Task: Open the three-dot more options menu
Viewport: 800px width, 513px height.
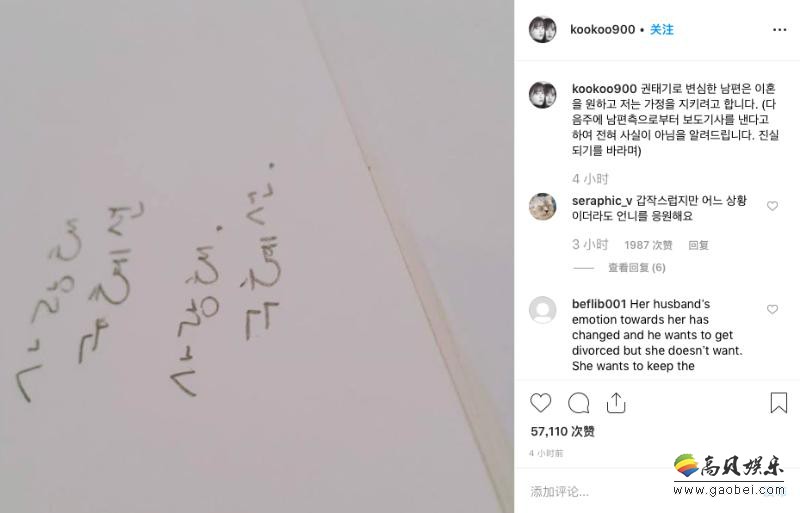Action: tap(779, 30)
